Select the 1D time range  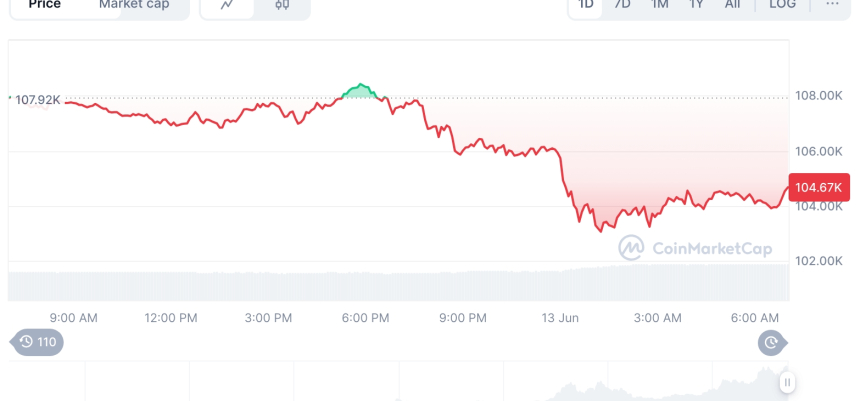coord(586,5)
